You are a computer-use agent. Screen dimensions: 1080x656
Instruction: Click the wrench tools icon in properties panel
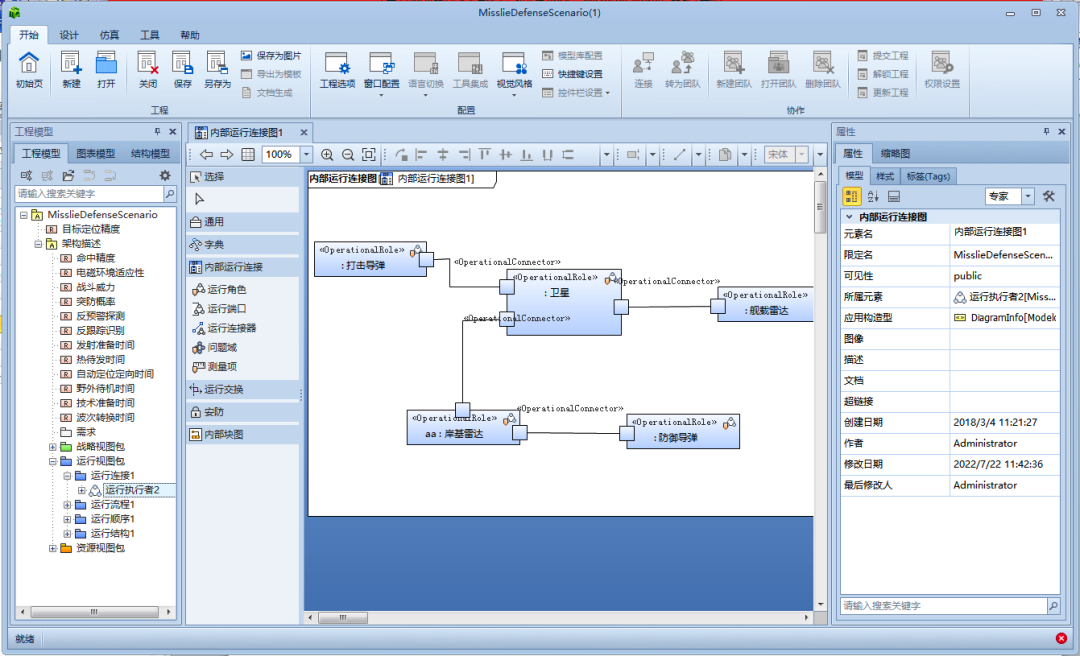tap(1048, 196)
